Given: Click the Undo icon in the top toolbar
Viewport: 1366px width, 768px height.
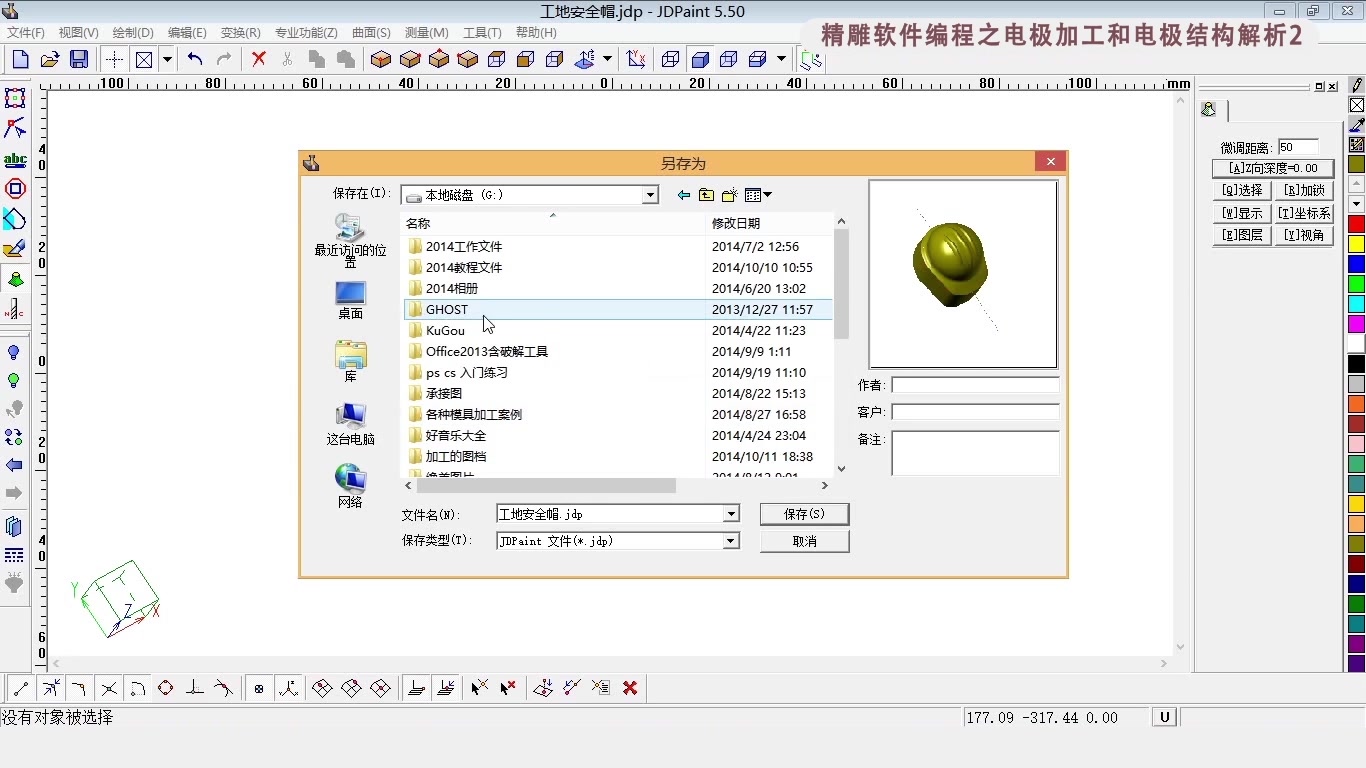Looking at the screenshot, I should tap(195, 59).
